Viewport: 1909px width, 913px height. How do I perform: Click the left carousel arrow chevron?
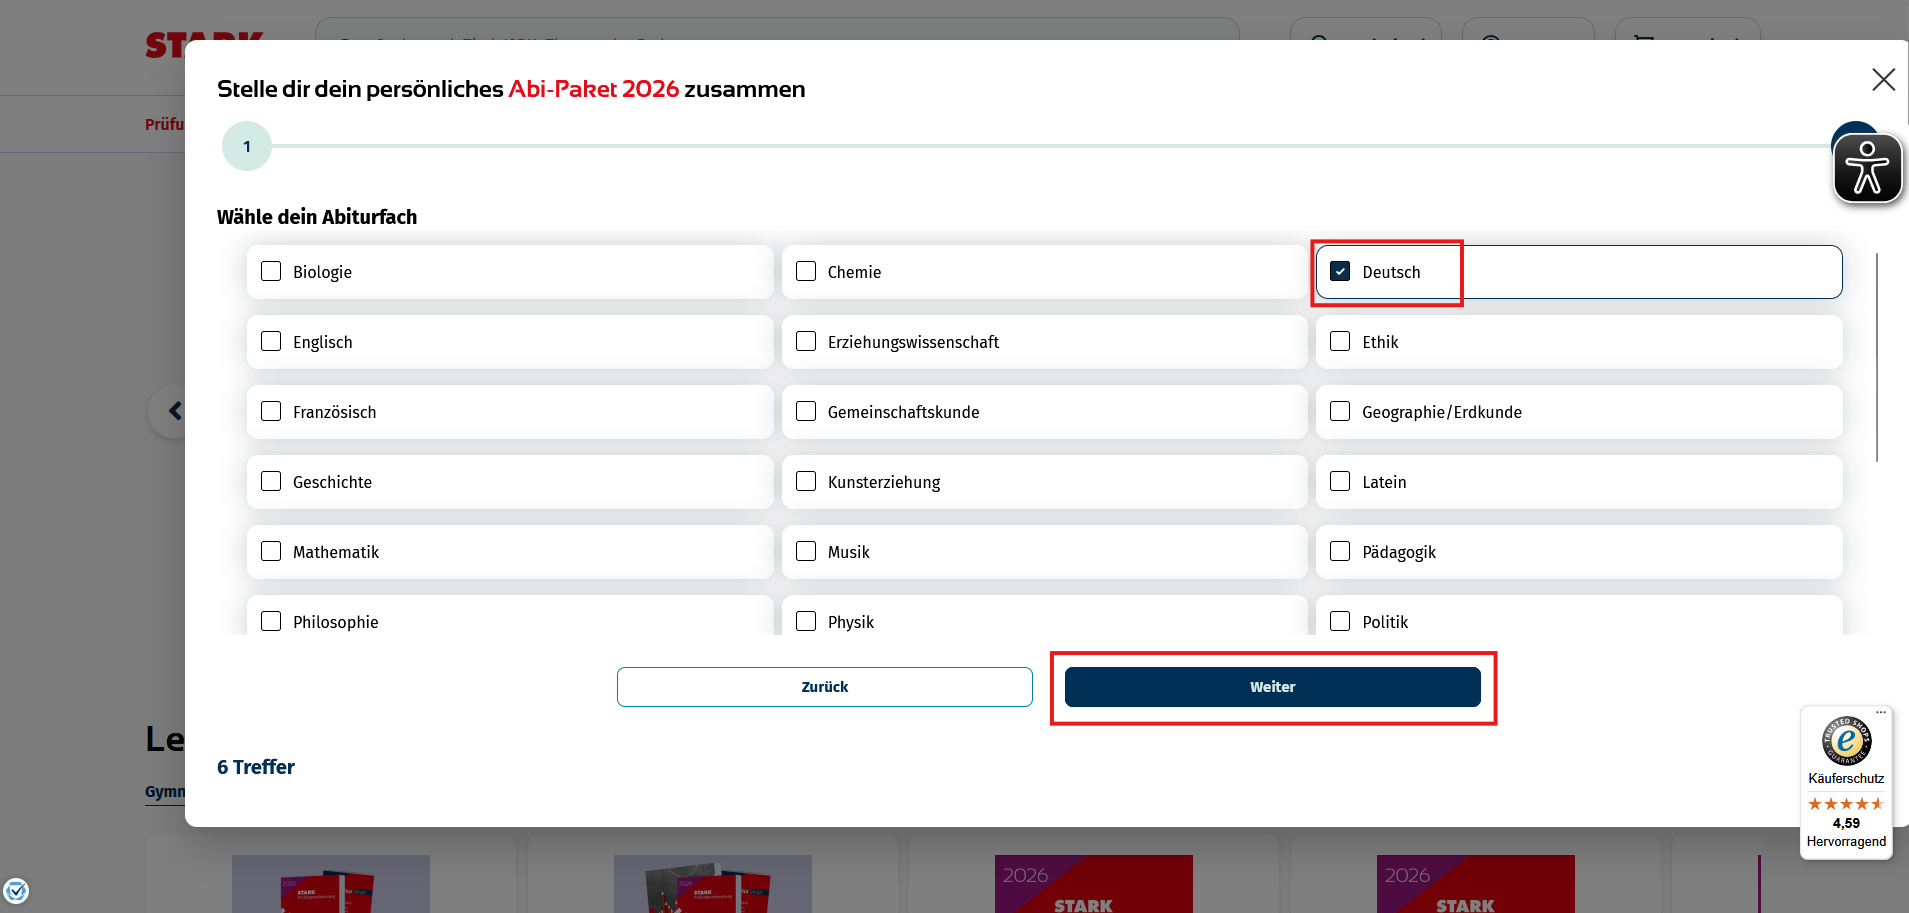coord(176,410)
